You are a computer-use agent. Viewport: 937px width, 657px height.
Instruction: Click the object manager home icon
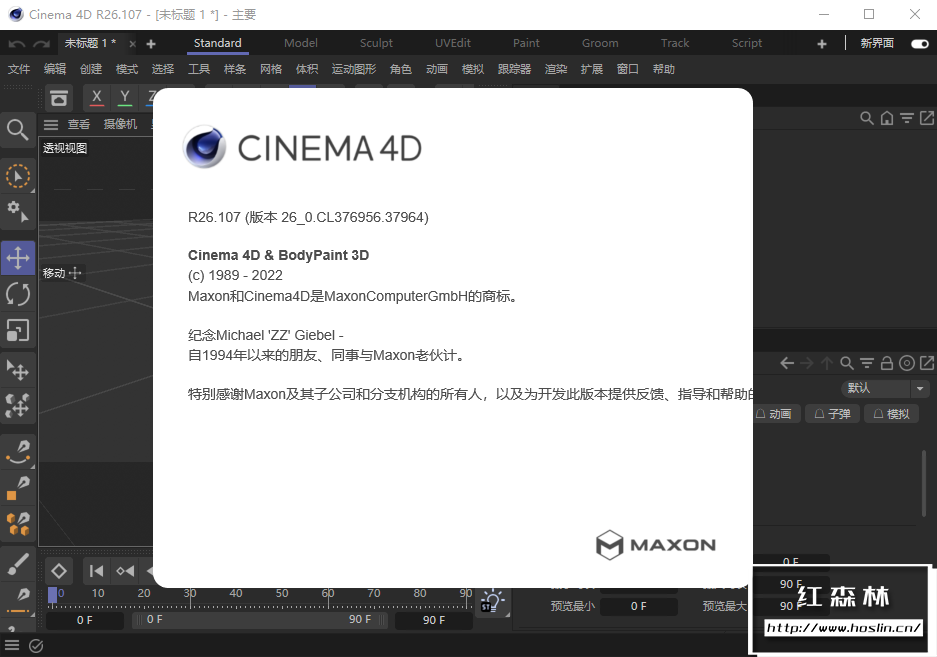pos(887,118)
